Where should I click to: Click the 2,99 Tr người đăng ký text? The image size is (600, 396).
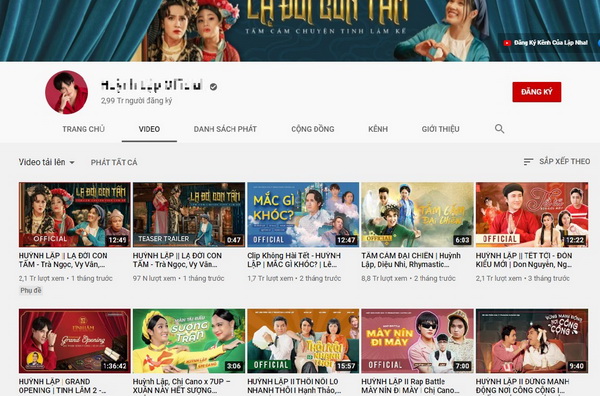click(x=137, y=101)
